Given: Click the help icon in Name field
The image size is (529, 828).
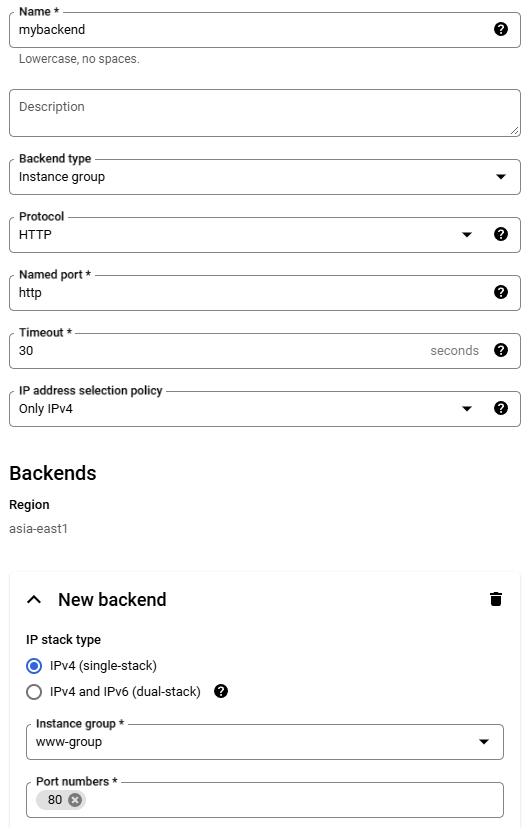Looking at the screenshot, I should [500, 29].
